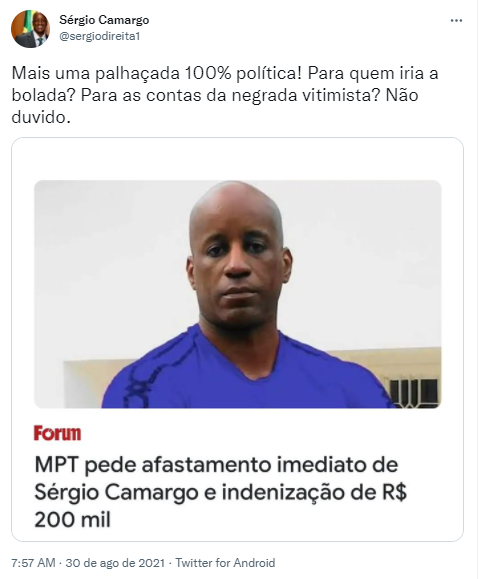The height and width of the screenshot is (579, 483).
Task: Click the blue shirt in the card photo
Action: 244,373
